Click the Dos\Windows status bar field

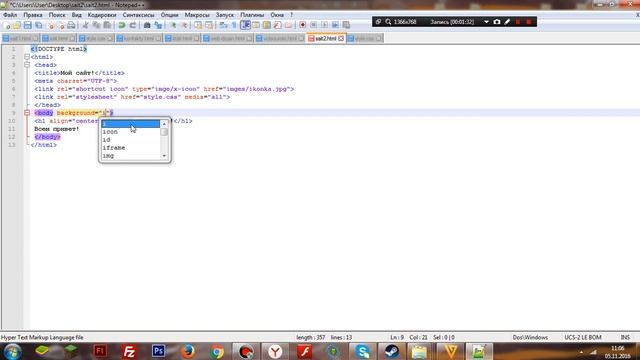[530, 338]
